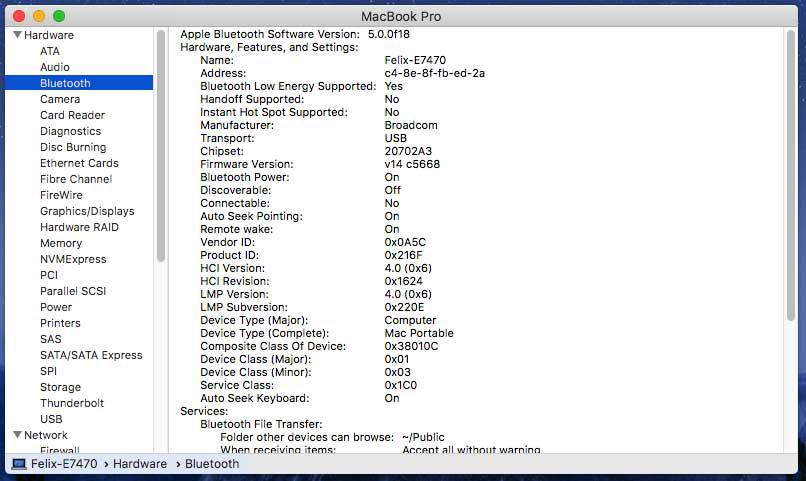
Task: Collapse the Network section disclosure triangle
Action: click(x=17, y=435)
